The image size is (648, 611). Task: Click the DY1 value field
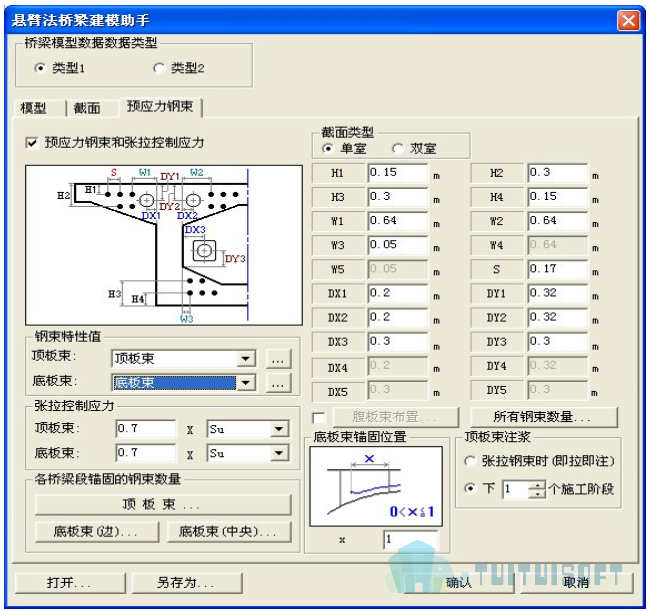[557, 294]
